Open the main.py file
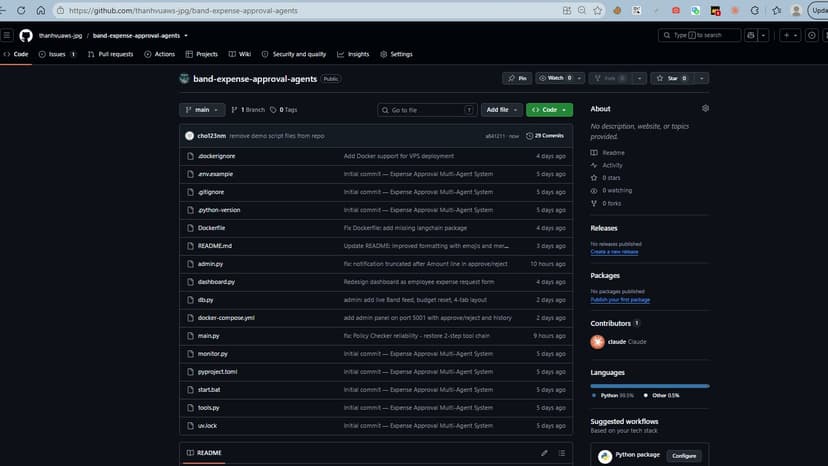The width and height of the screenshot is (828, 466). (208, 335)
